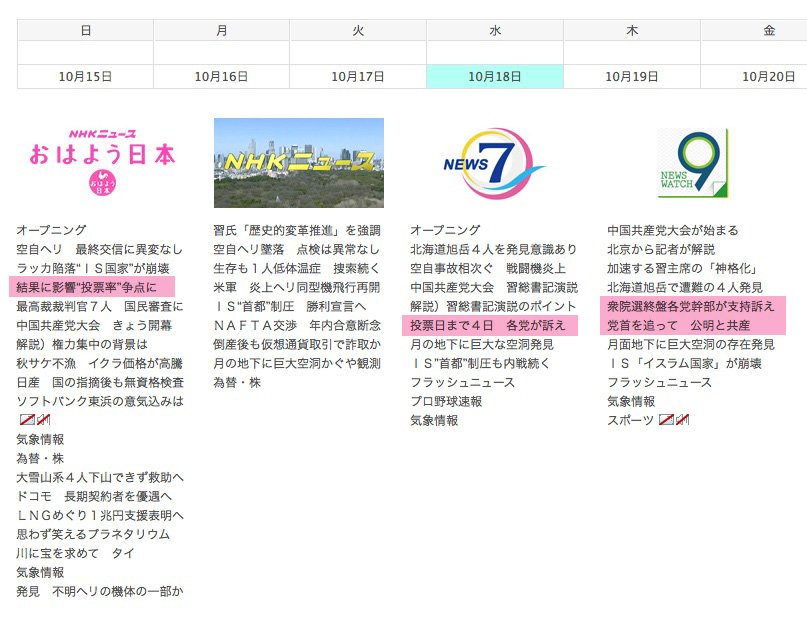Viewport: 807px width, 624px height.
Task: Open 米軍 炎上ヘリ同型機飛行再開
Action: 296,287
